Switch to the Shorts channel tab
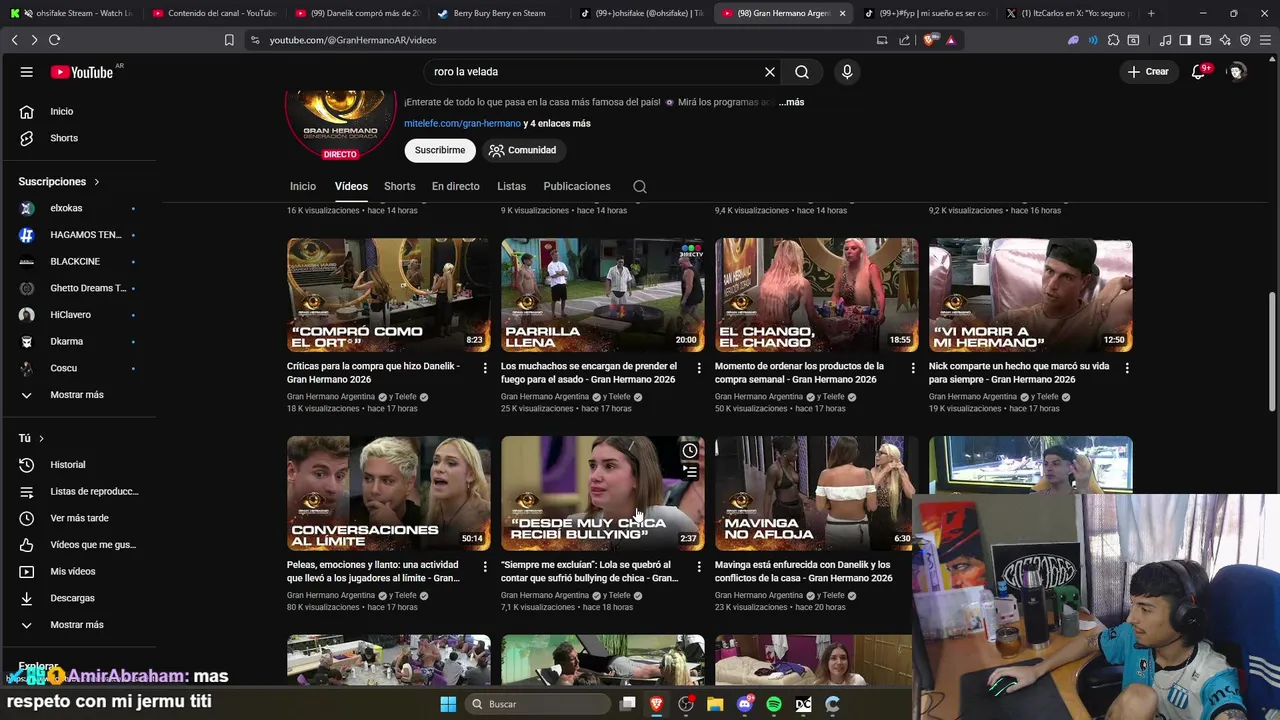Viewport: 1280px width, 720px height. click(399, 187)
